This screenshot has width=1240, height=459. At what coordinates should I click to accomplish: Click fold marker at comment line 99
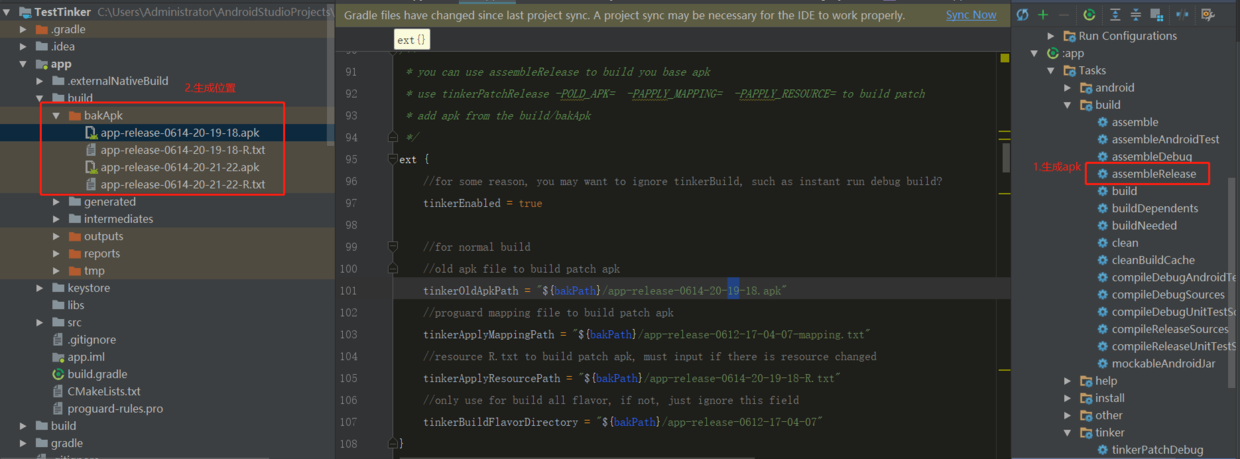tap(393, 247)
